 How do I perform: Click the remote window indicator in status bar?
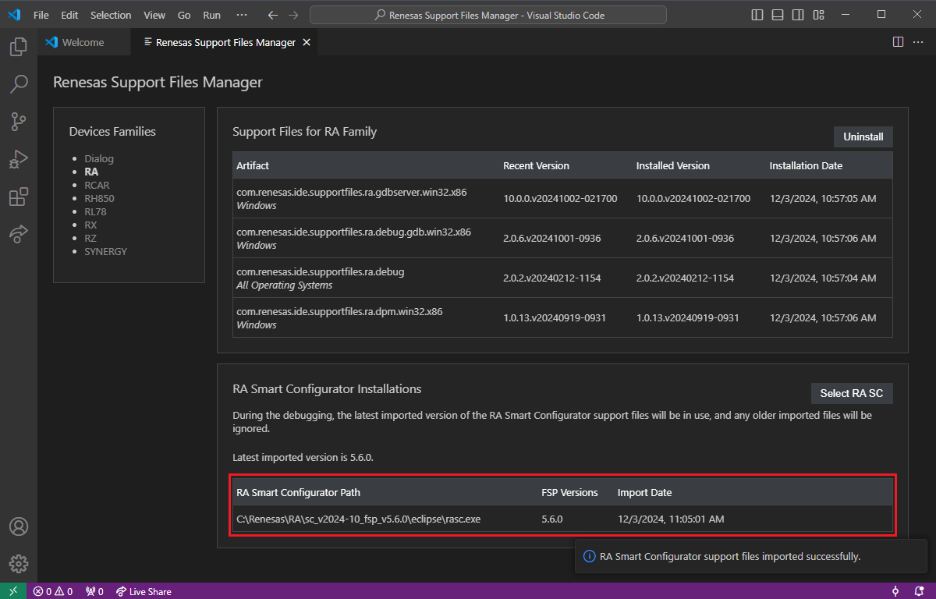point(13,591)
